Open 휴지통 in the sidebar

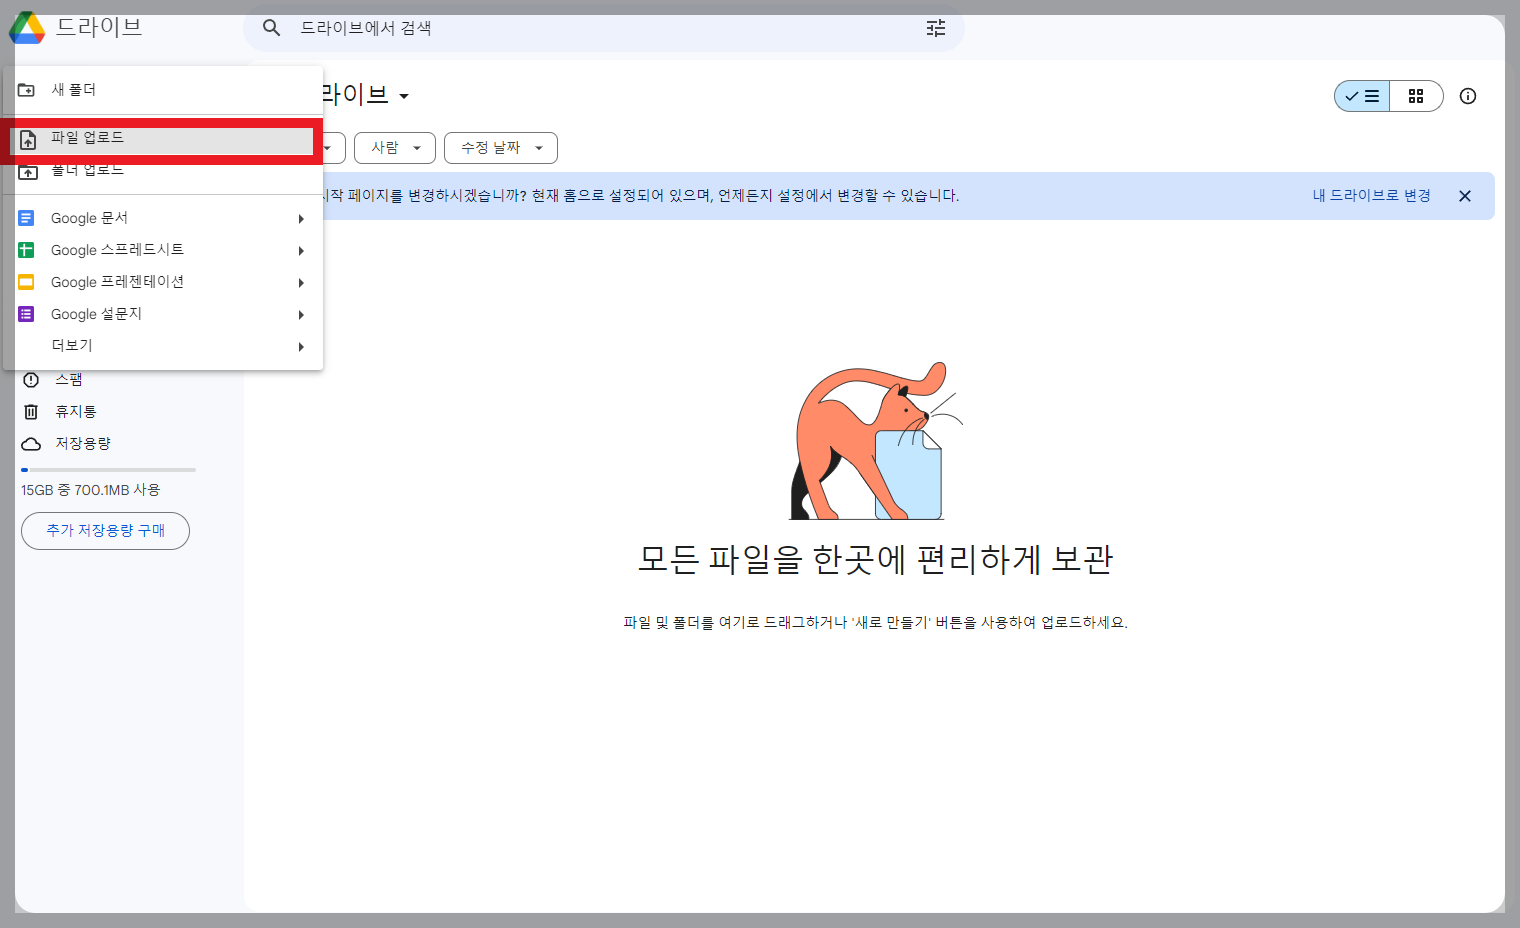click(76, 412)
